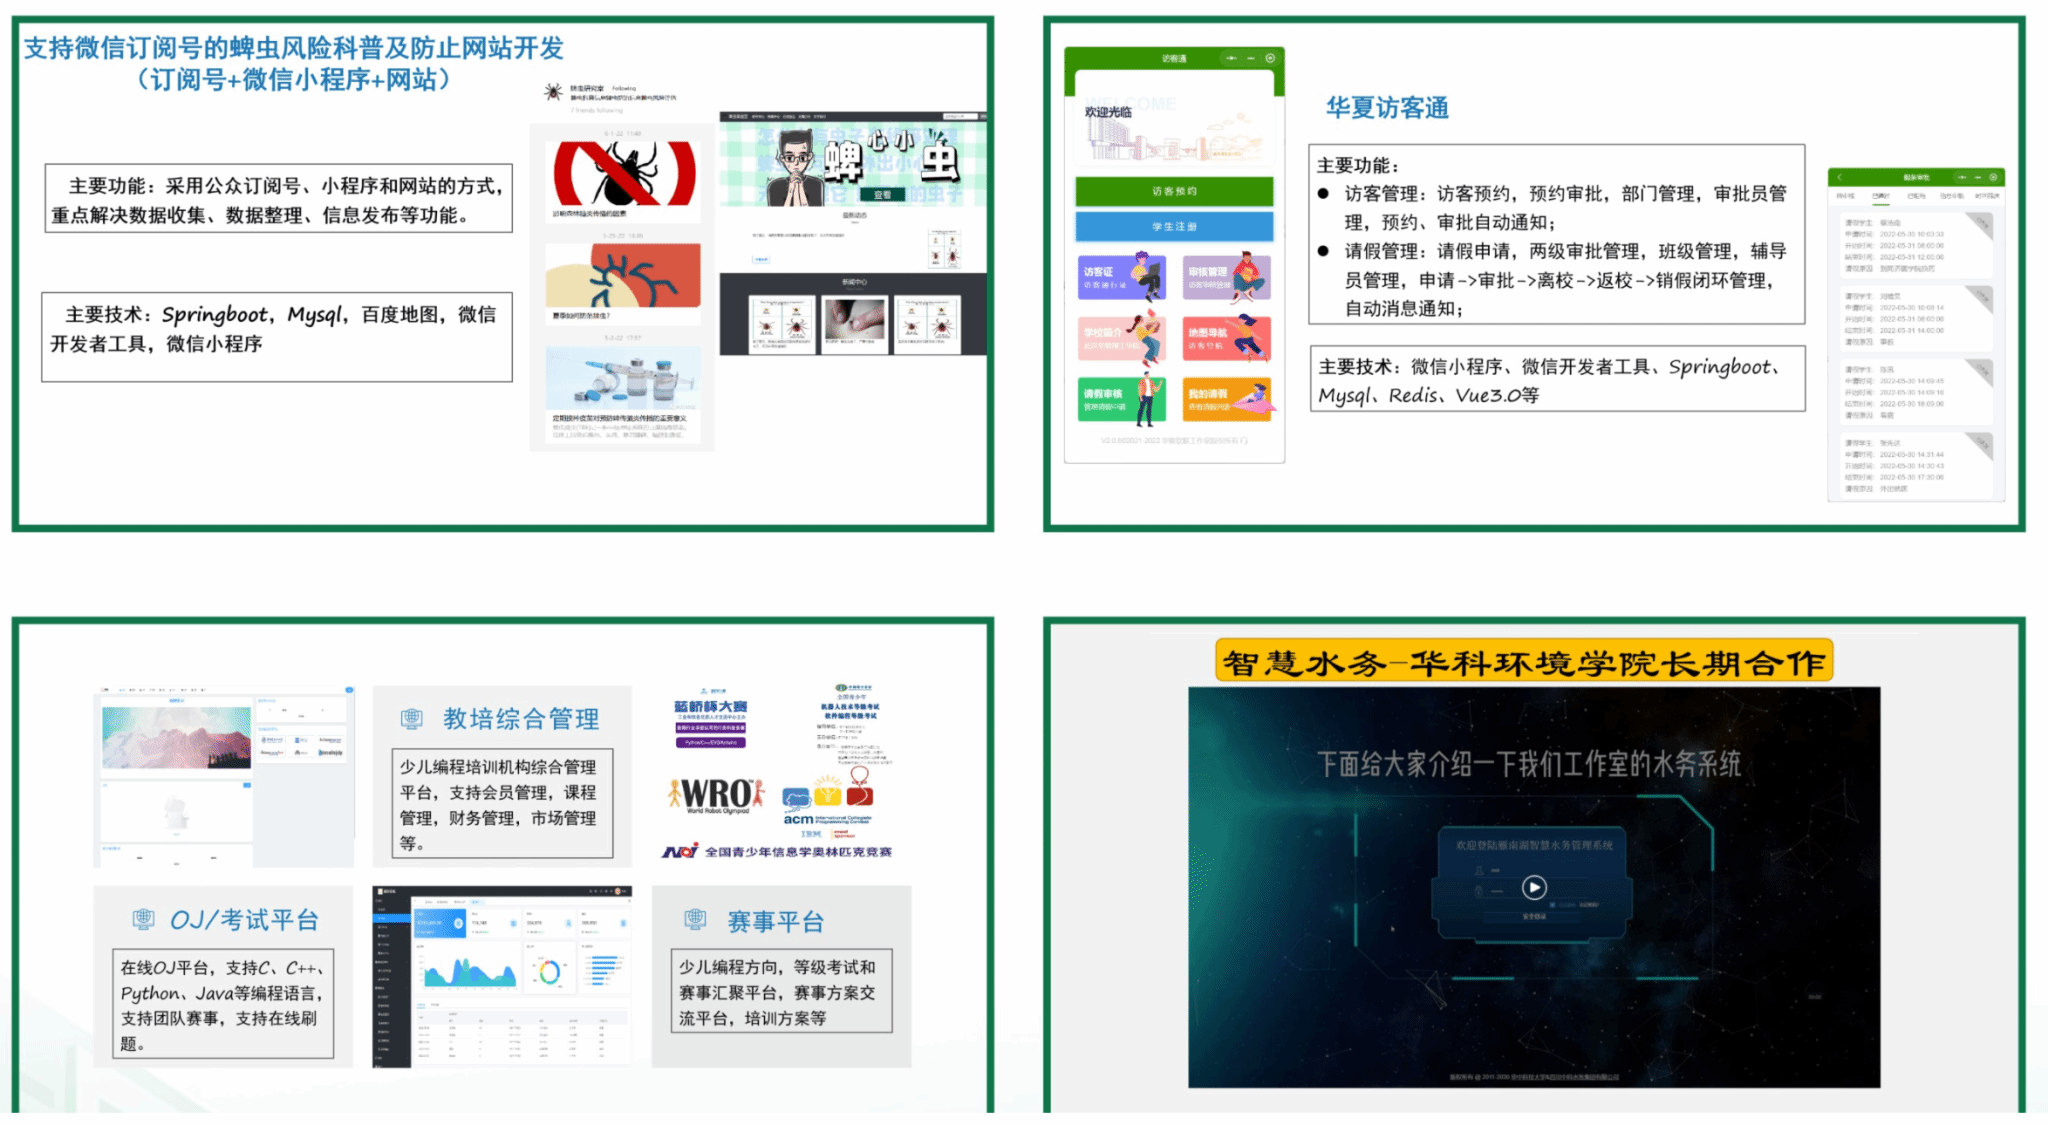Open the orange 我的请假 tile
This screenshot has height=1125, width=2048.
pyautogui.click(x=1227, y=400)
